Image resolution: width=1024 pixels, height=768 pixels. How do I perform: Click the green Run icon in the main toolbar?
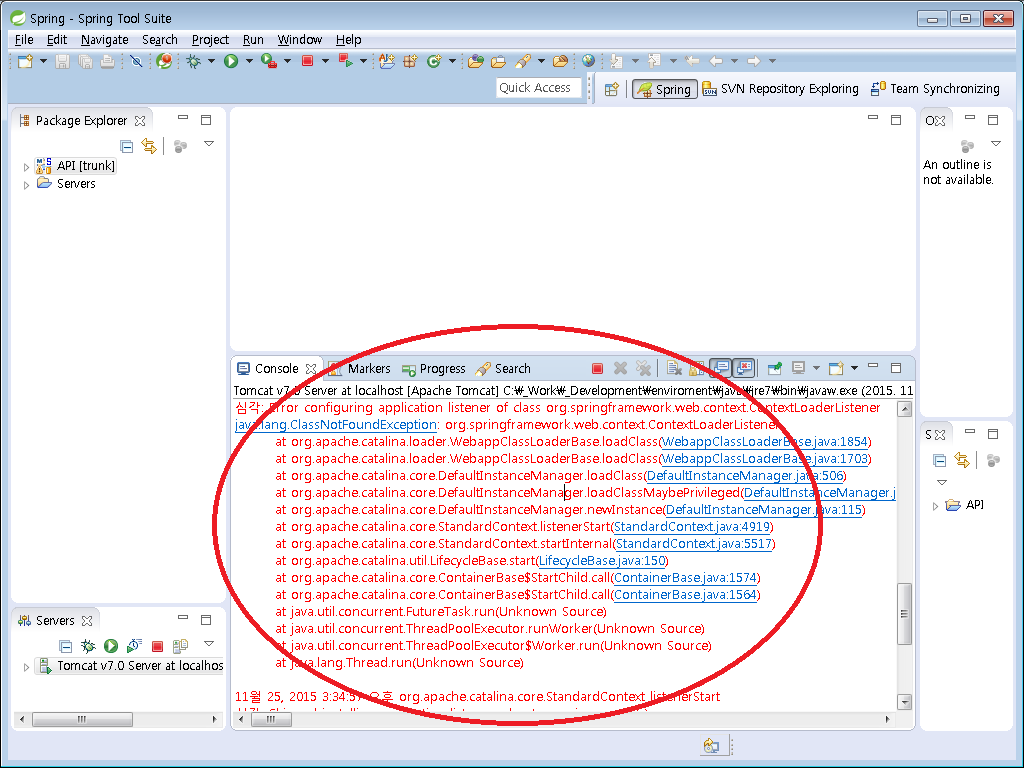click(x=231, y=61)
